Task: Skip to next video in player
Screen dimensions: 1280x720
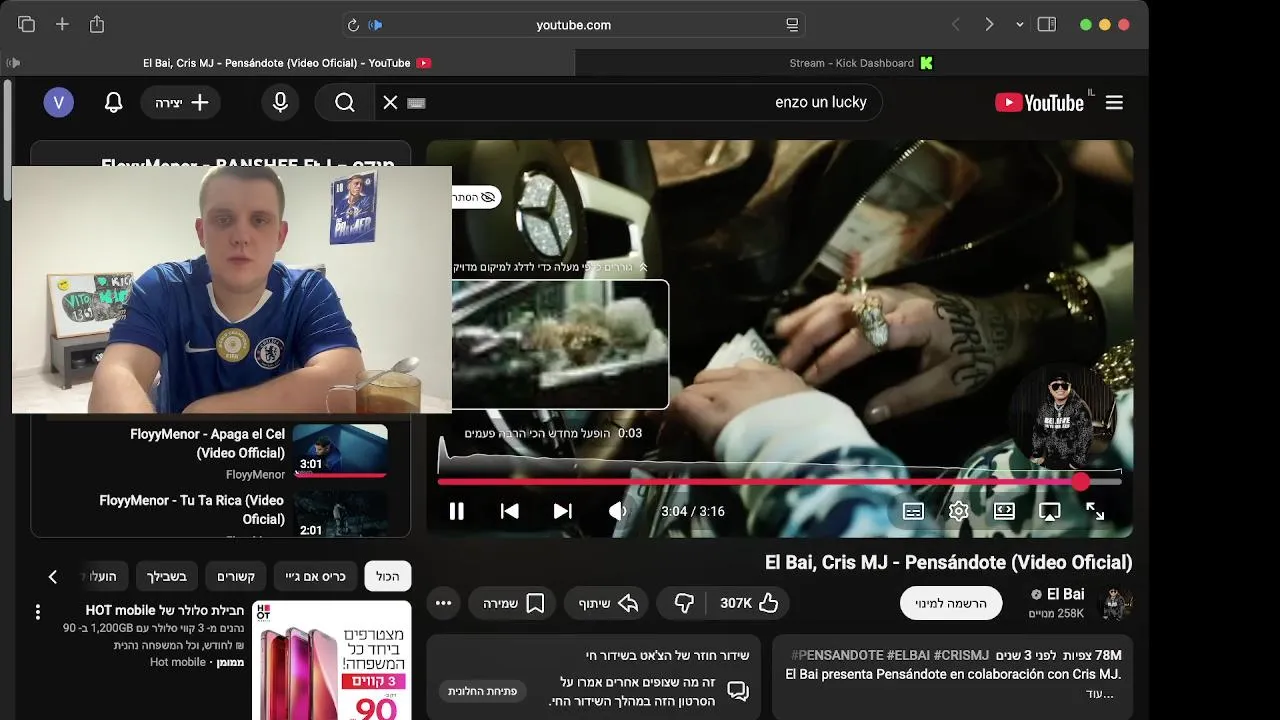Action: coord(563,511)
